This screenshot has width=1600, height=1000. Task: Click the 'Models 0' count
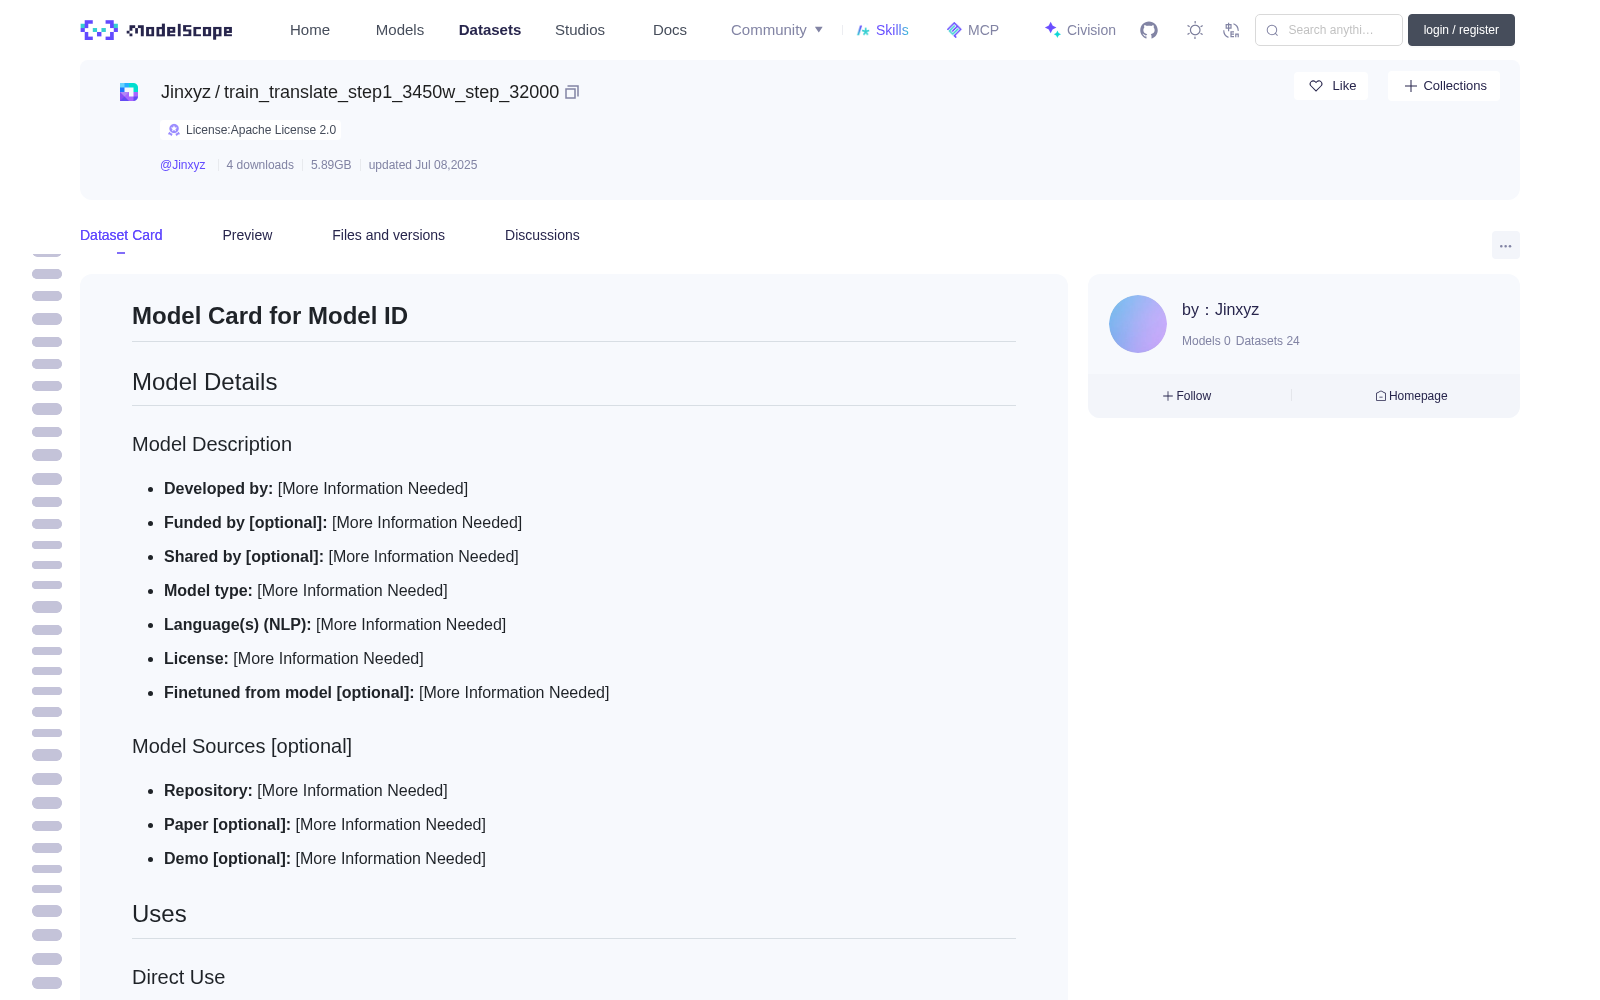1206,341
